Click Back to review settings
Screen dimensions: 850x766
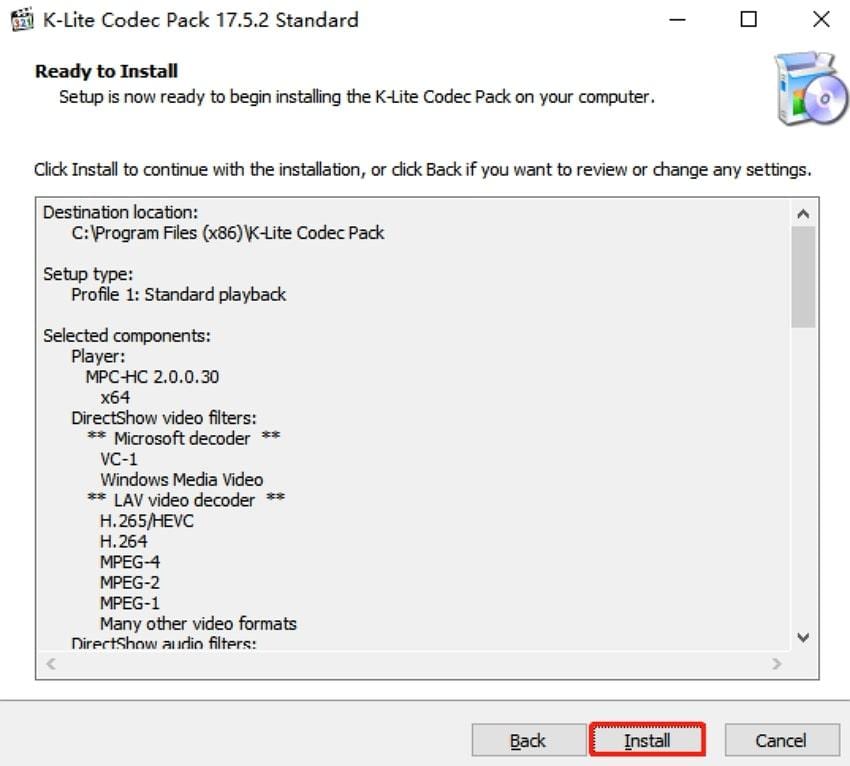(528, 741)
